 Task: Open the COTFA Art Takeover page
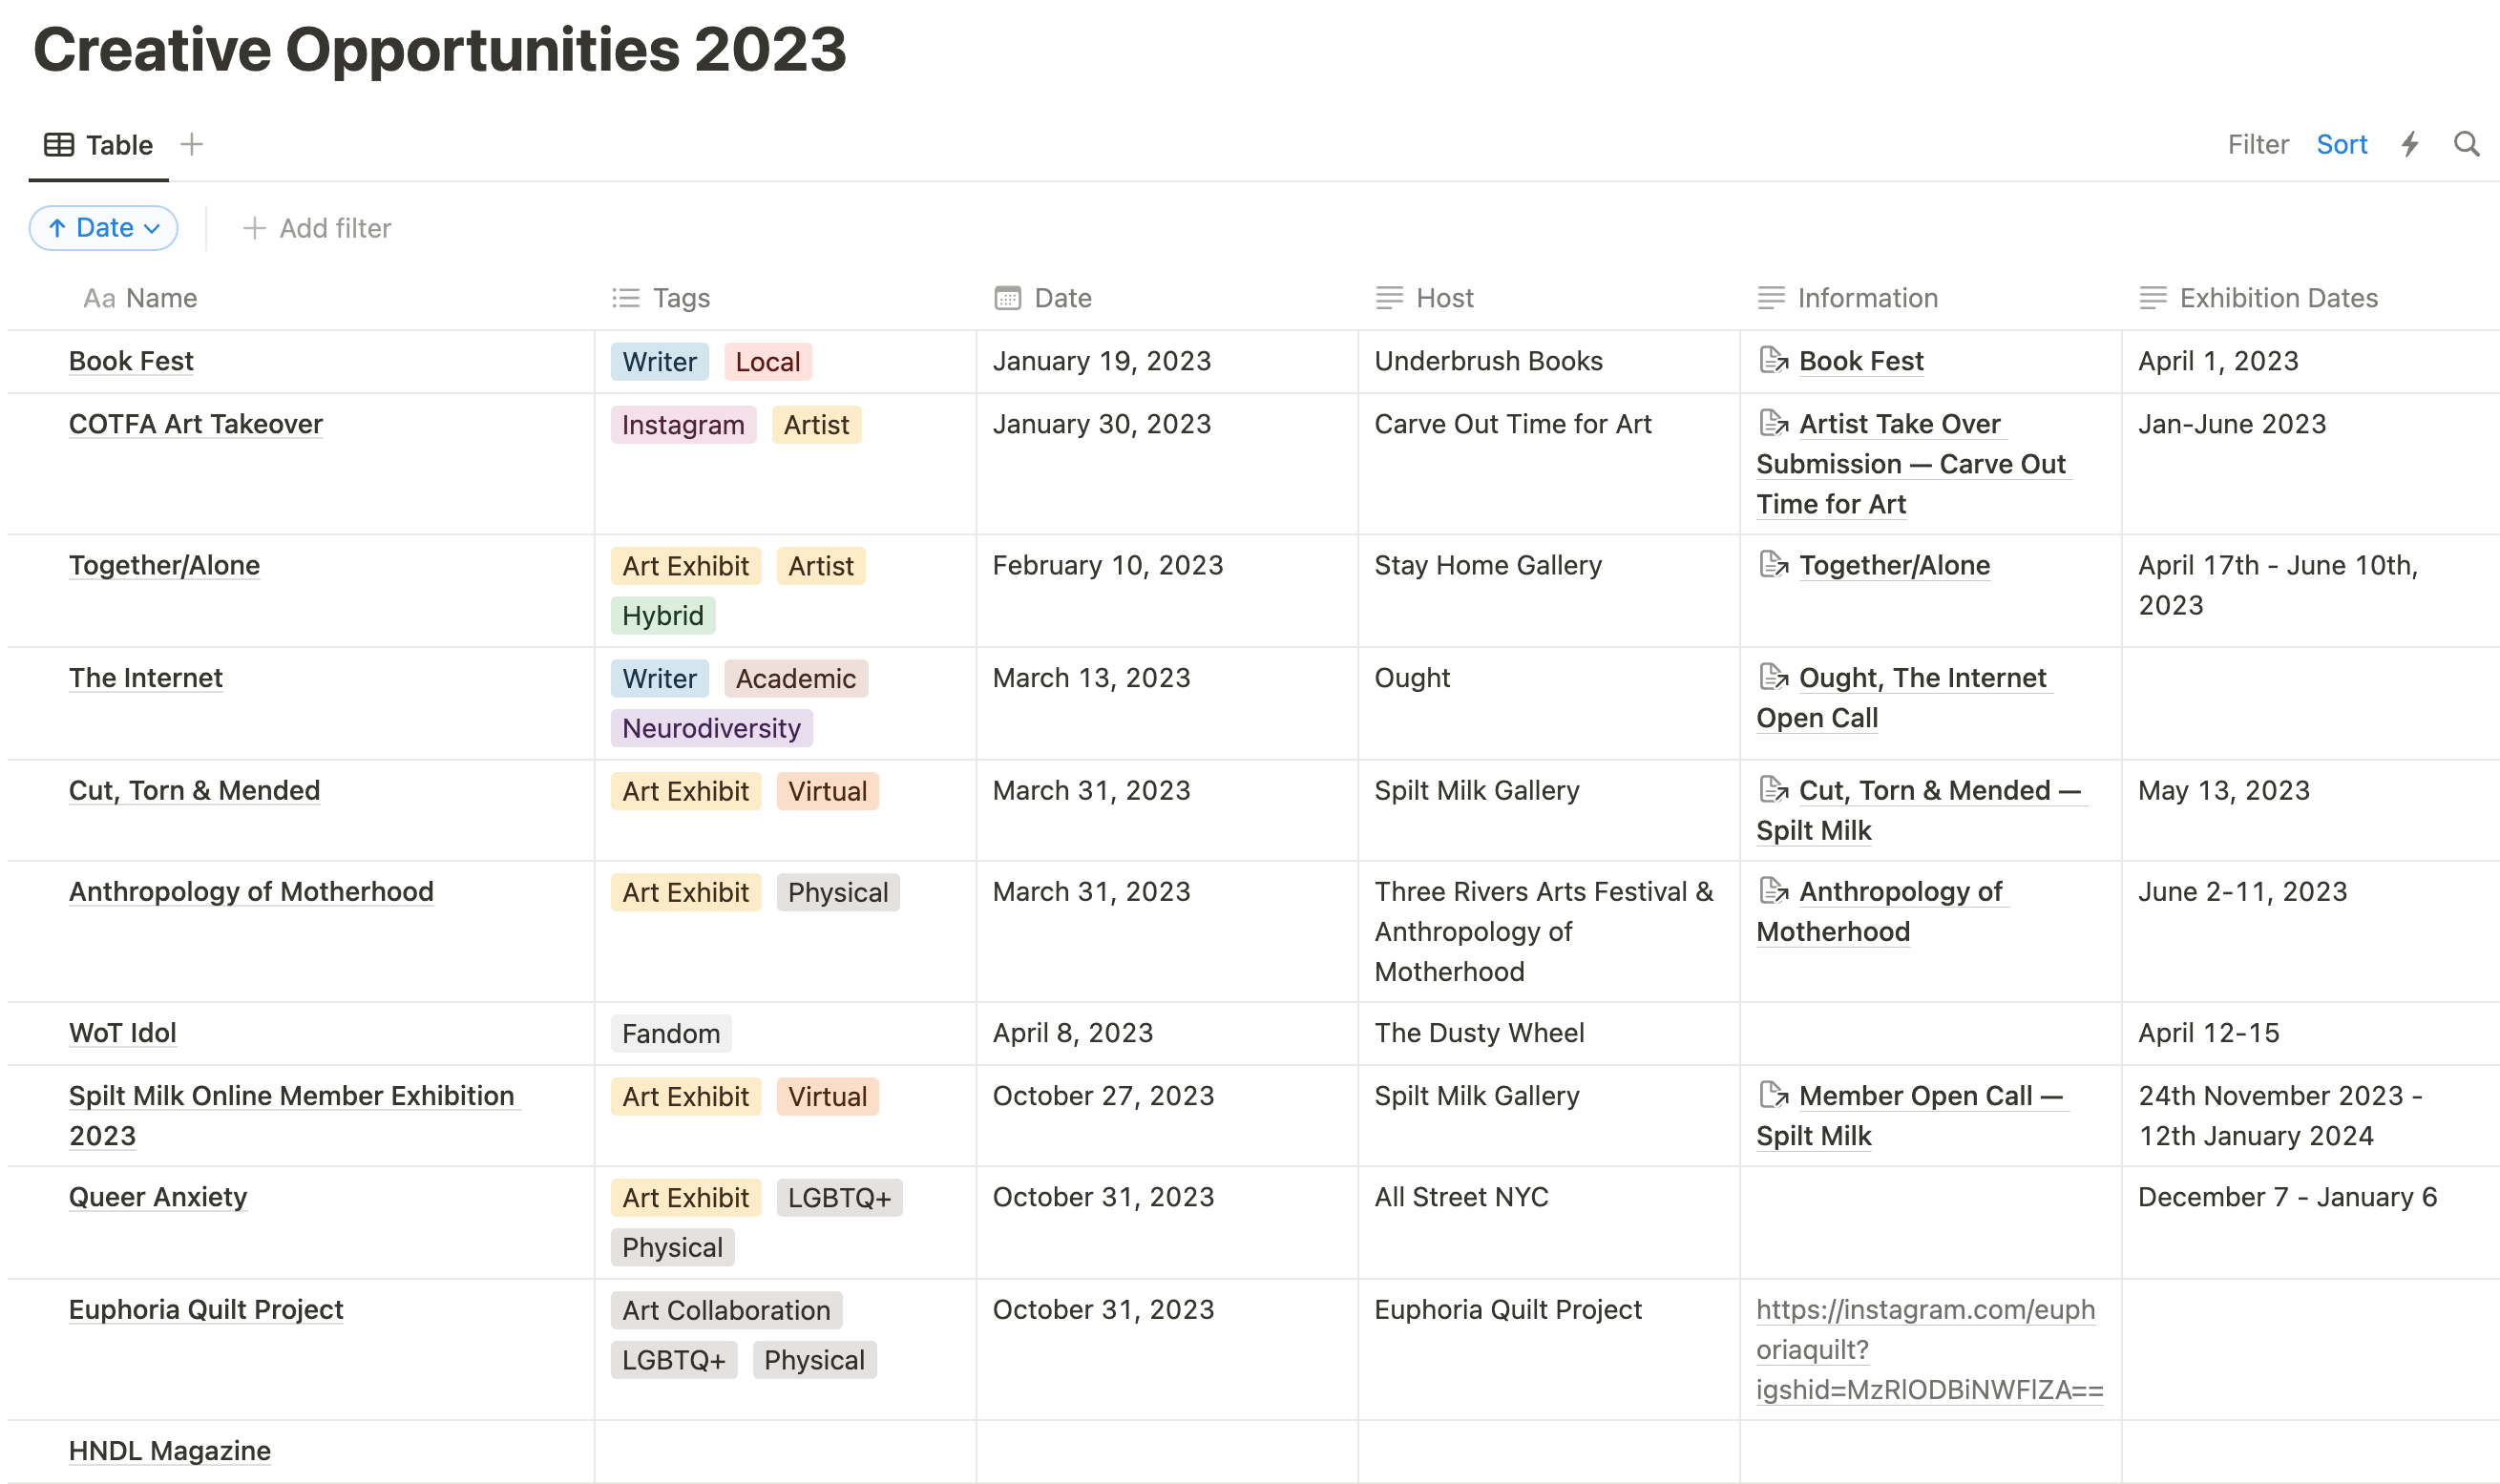(x=196, y=424)
